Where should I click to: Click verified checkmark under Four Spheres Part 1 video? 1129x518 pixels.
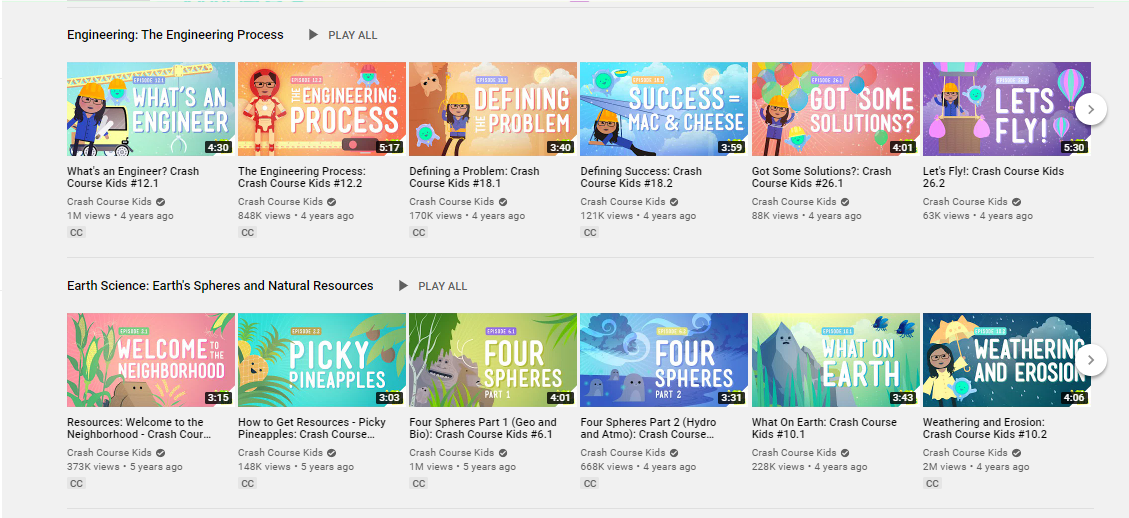(x=503, y=452)
